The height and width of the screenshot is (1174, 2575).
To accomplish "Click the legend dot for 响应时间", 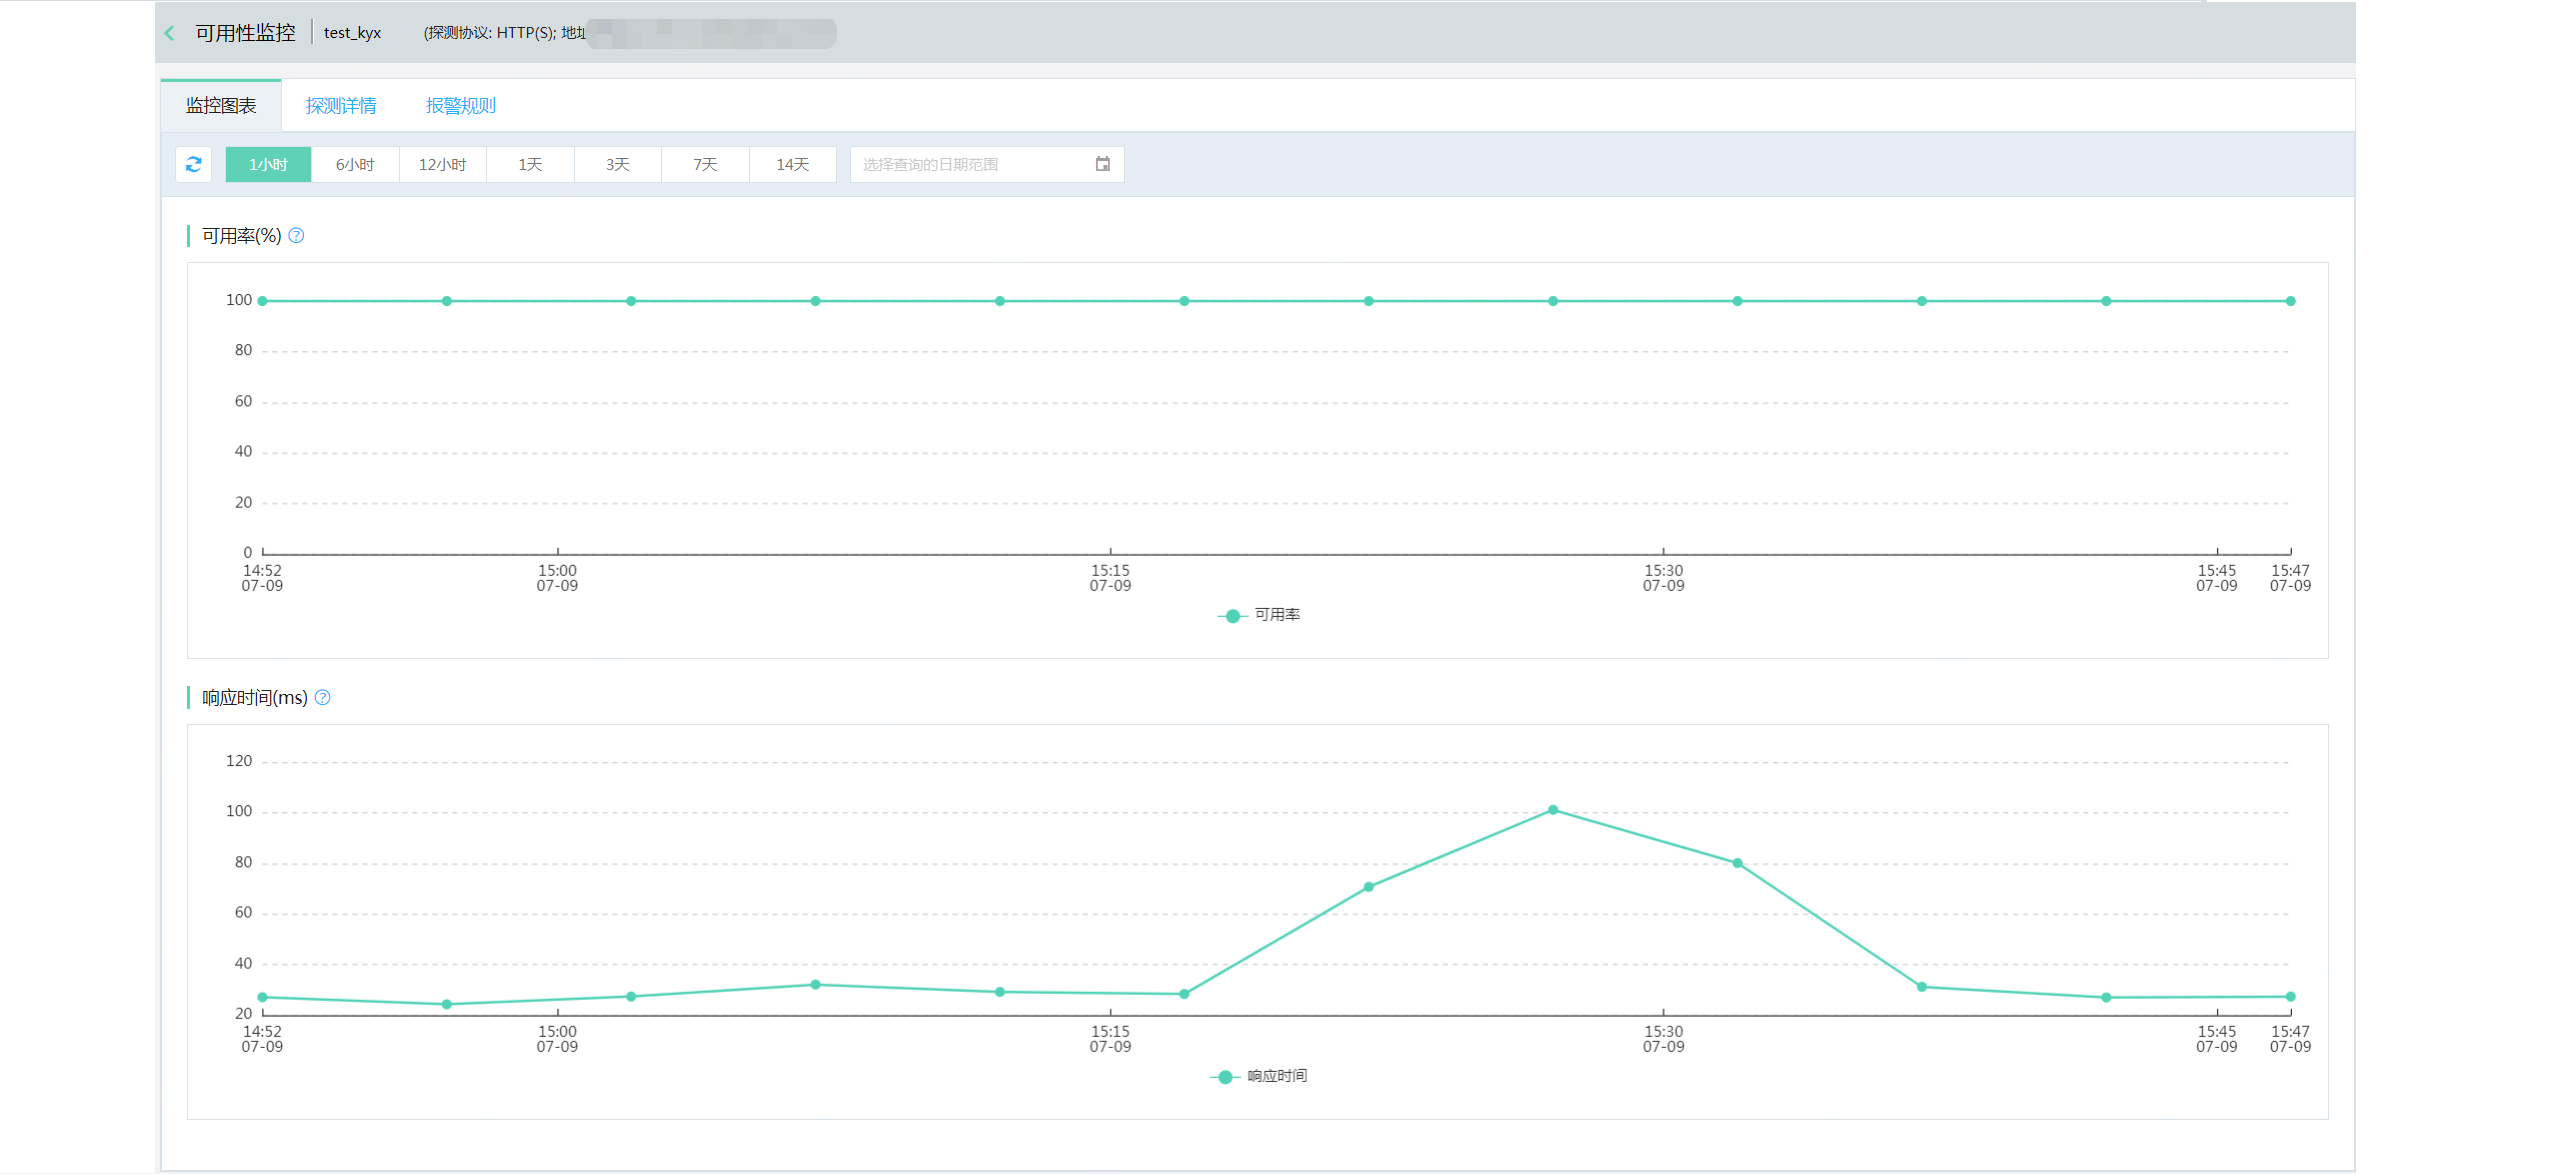I will coord(1222,1076).
